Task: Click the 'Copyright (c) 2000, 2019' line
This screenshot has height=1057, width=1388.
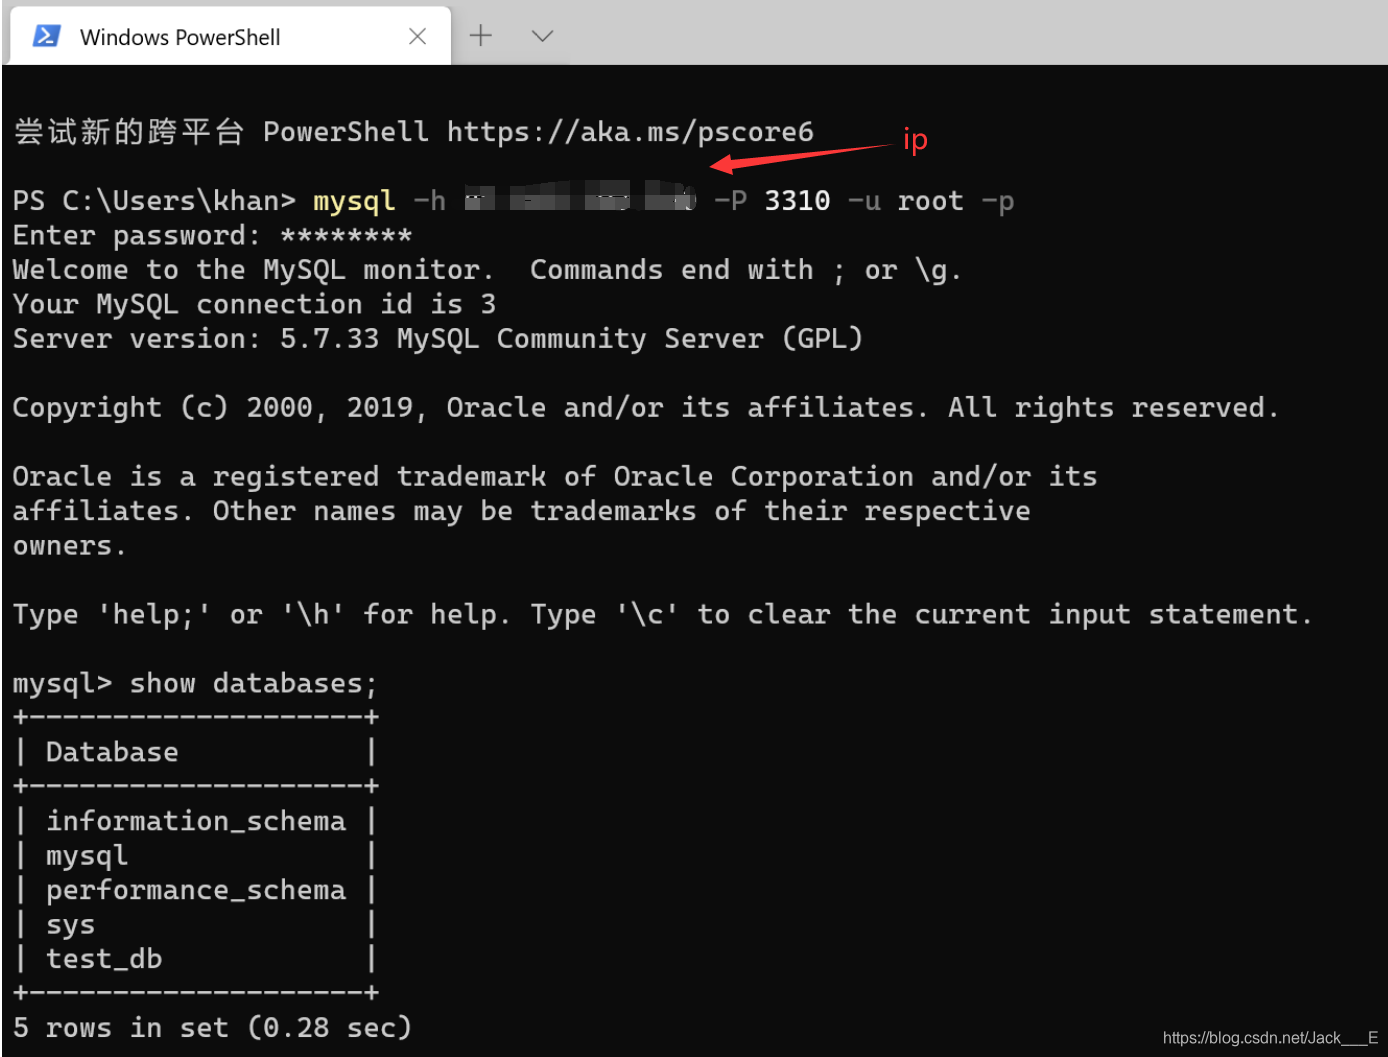Action: pyautogui.click(x=645, y=408)
